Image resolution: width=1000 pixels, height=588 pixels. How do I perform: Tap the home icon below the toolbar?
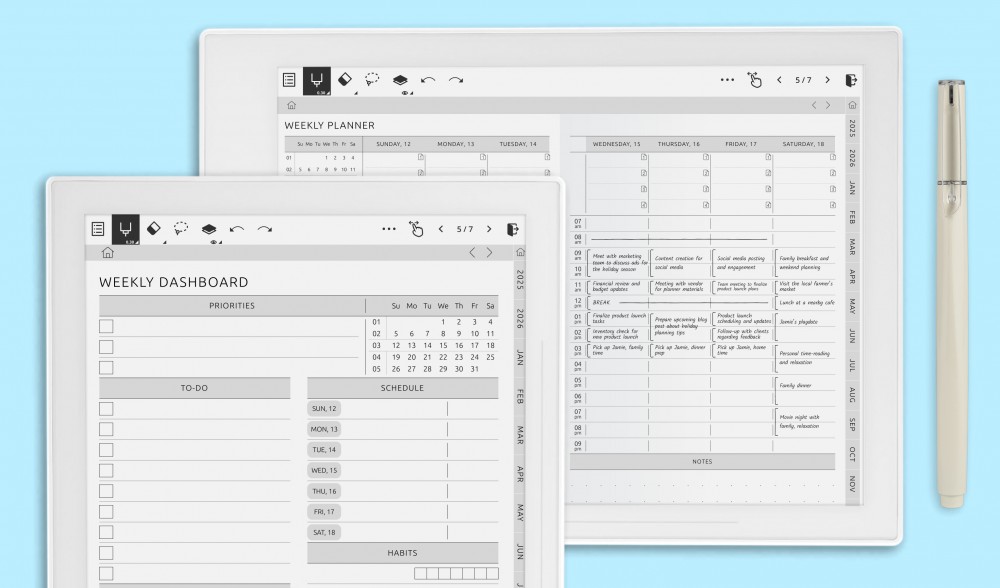point(107,251)
